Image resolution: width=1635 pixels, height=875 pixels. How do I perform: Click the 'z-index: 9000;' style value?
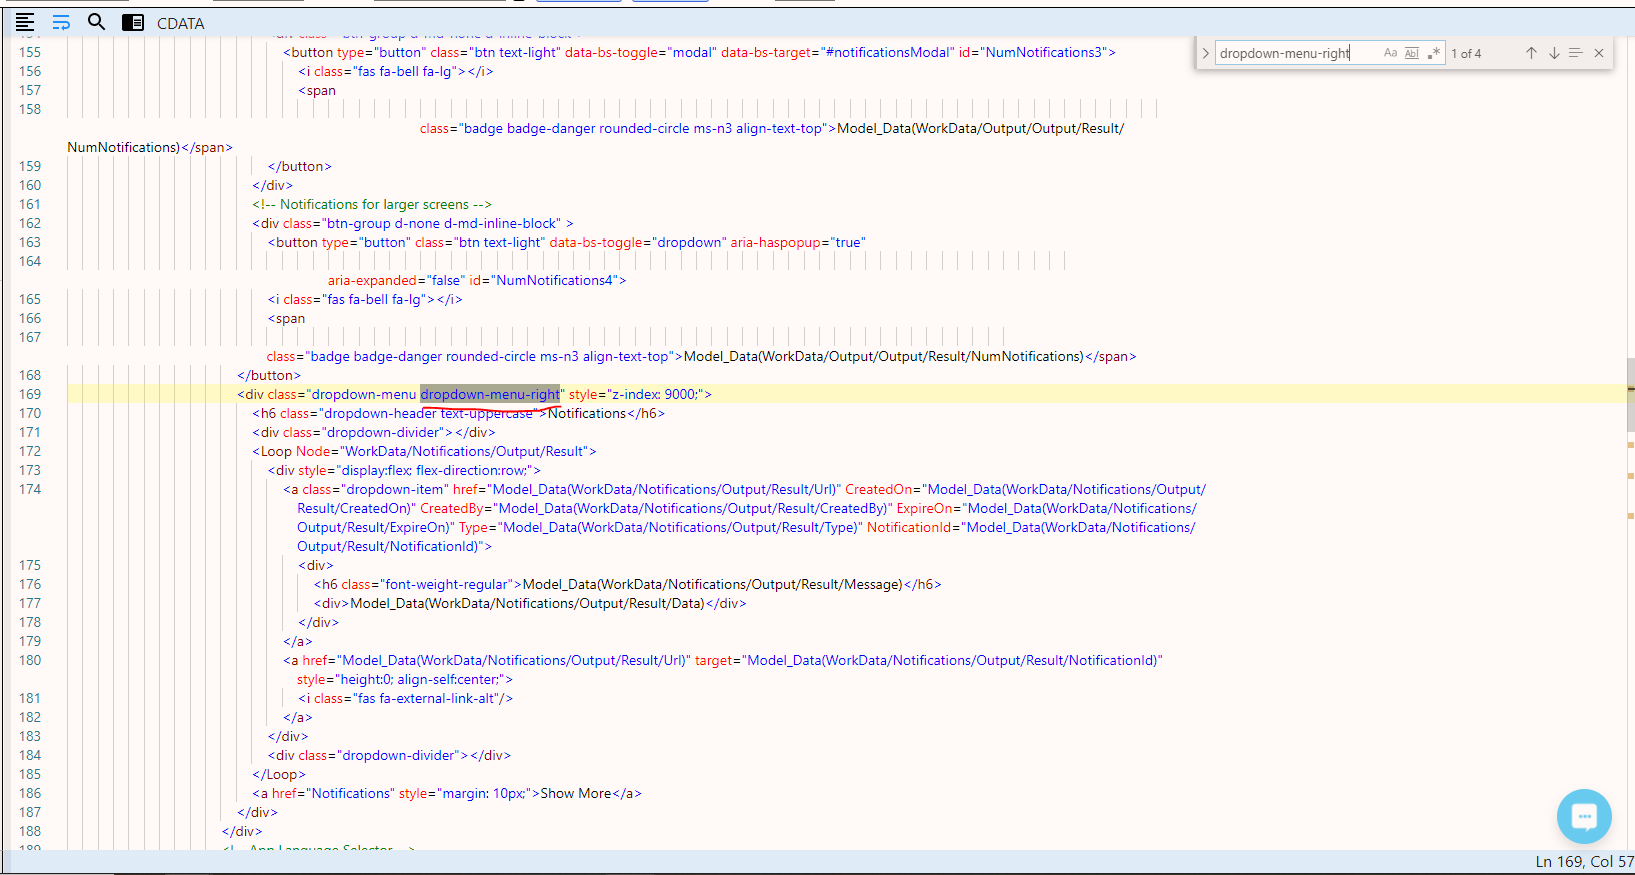pyautogui.click(x=655, y=394)
